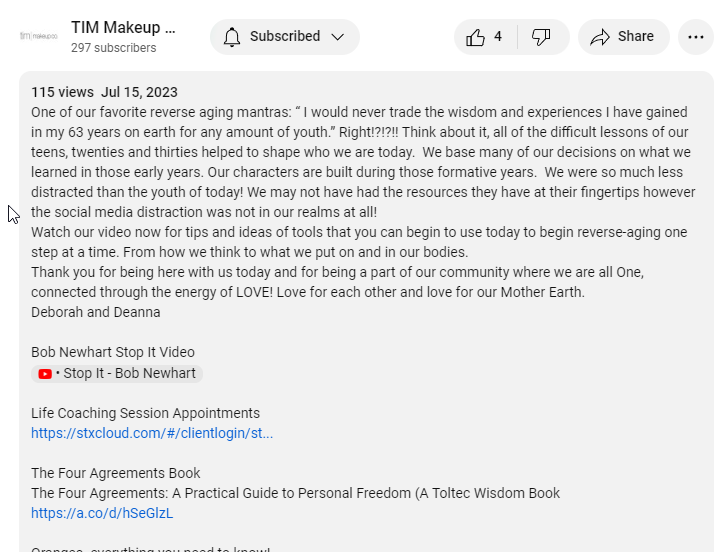Screen dimensions: 728x552
Task: Like the video with thumbs up
Action: pos(476,37)
